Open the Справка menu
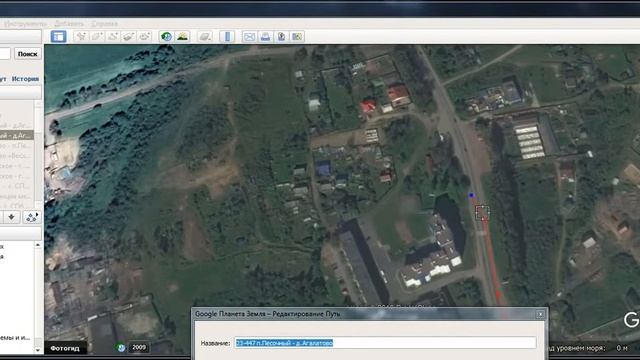Viewport: 640px width, 360px height. [104, 24]
